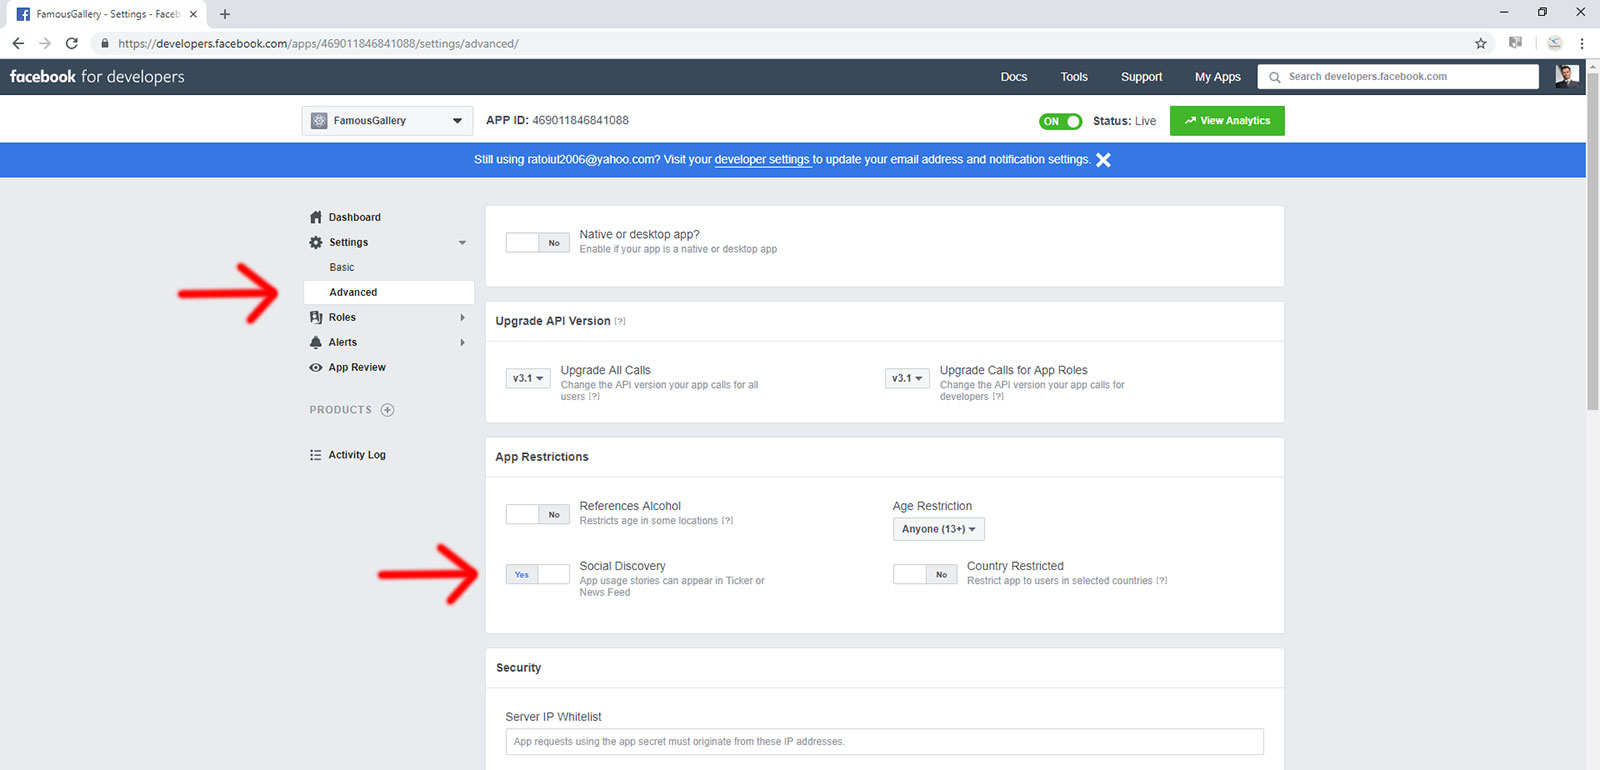
Task: Disable the Social Discovery toggle
Action: [537, 575]
